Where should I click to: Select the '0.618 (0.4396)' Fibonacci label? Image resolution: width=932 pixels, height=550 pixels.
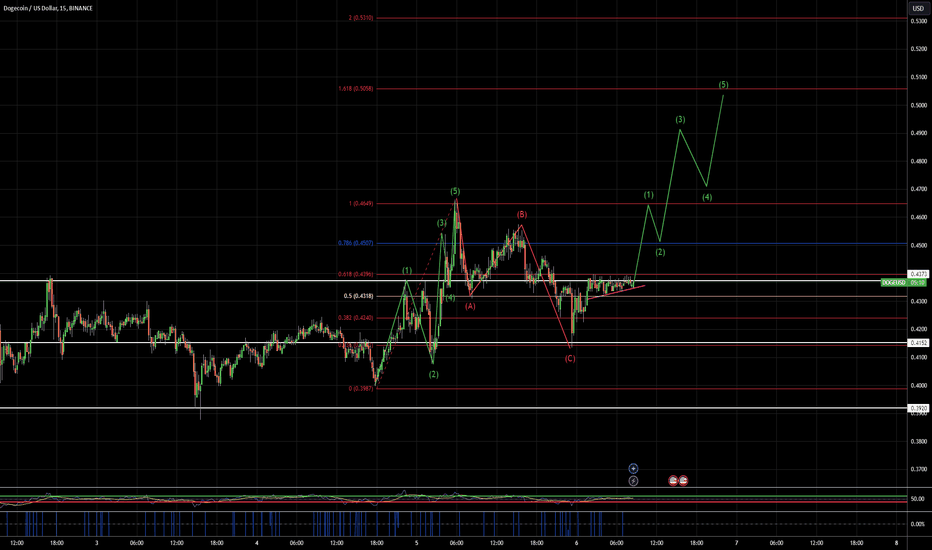(x=356, y=275)
